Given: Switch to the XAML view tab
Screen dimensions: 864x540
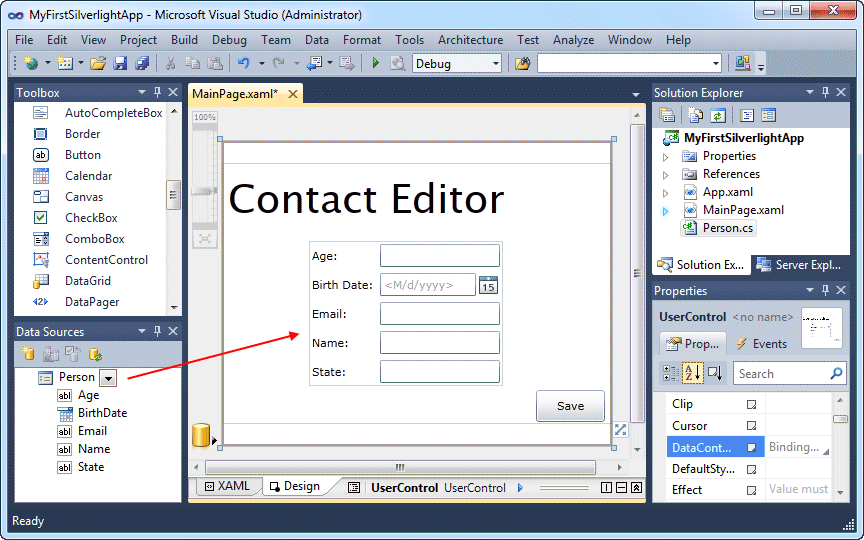Looking at the screenshot, I should [227, 486].
